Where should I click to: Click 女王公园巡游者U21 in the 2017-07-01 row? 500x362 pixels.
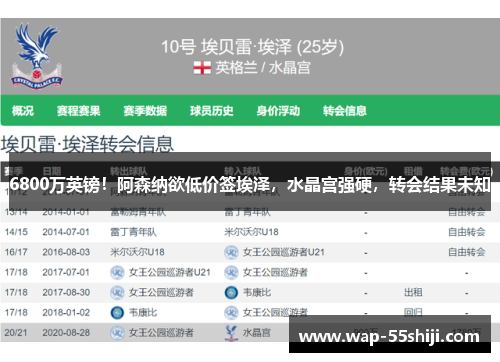170,272
